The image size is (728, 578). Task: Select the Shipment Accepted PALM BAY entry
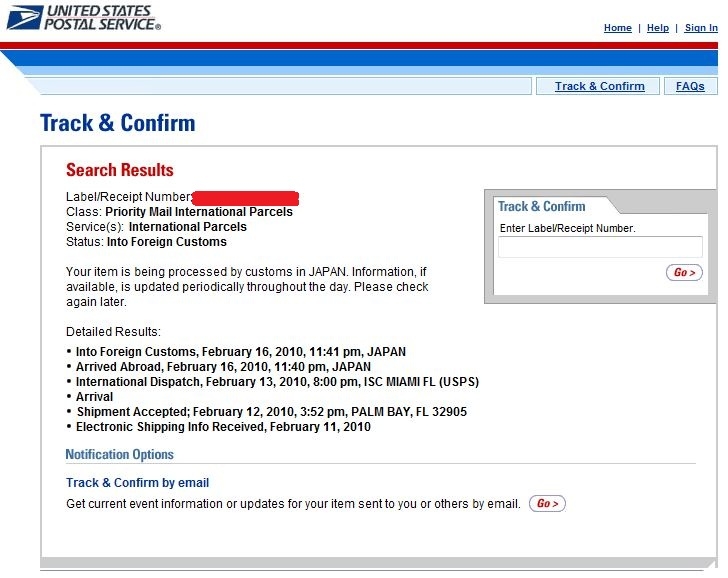pyautogui.click(x=272, y=412)
